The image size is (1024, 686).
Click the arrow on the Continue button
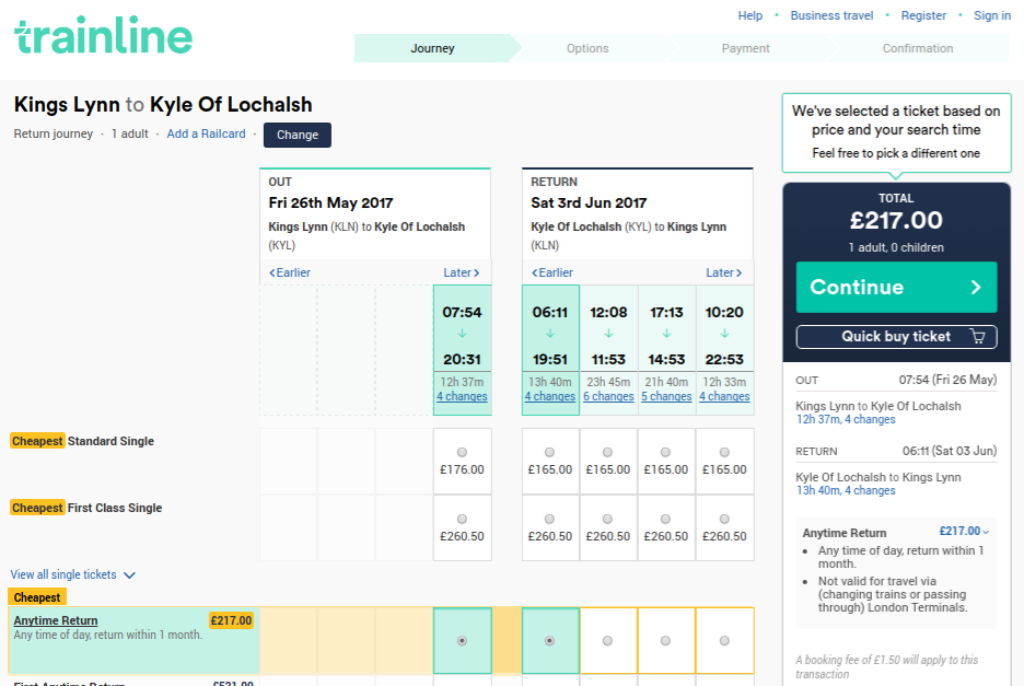pos(976,287)
